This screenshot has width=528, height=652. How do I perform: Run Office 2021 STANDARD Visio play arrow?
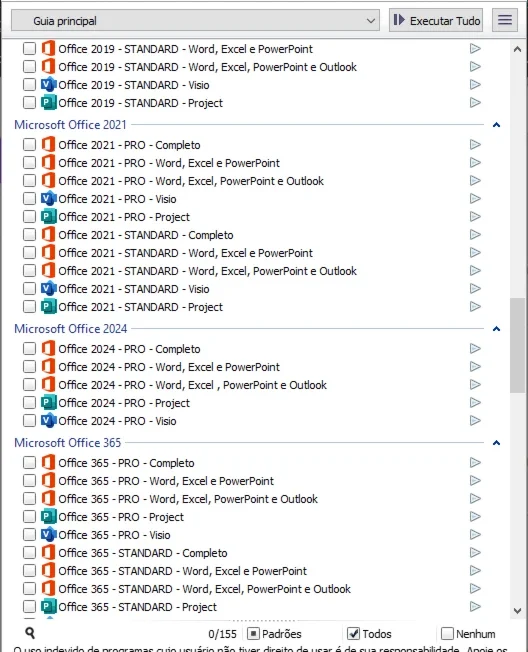(475, 289)
